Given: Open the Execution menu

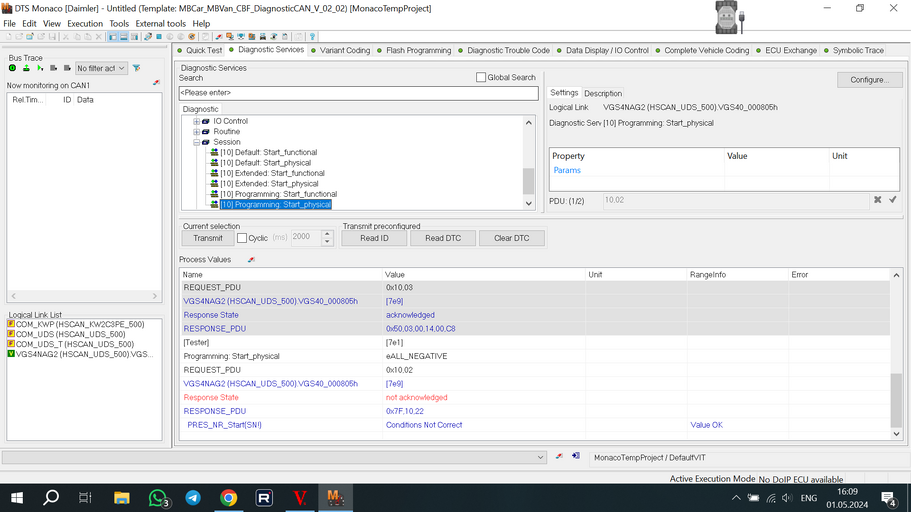Looking at the screenshot, I should pyautogui.click(x=85, y=24).
